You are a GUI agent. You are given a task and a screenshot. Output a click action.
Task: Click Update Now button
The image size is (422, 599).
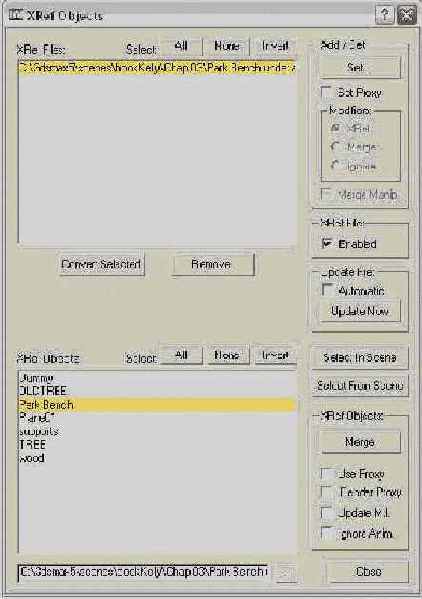[x=360, y=311]
